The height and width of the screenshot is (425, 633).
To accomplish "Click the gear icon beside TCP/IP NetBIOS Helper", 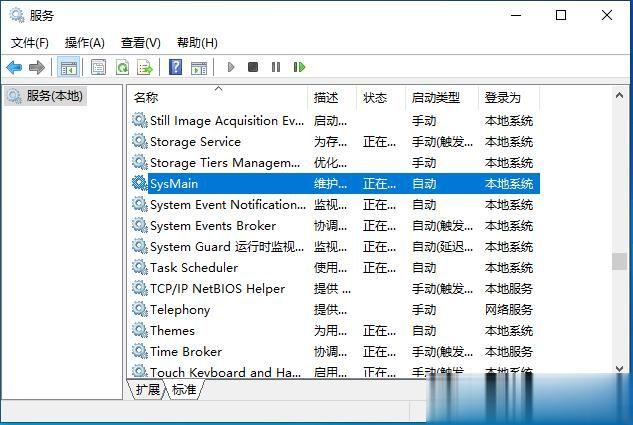I will (140, 288).
